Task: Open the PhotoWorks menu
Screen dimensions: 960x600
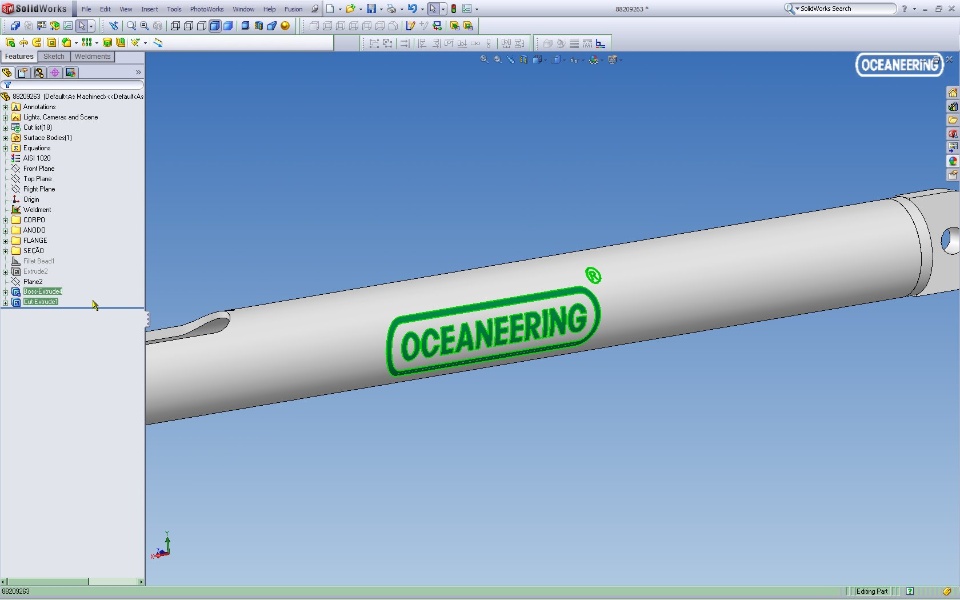Action: tap(207, 9)
